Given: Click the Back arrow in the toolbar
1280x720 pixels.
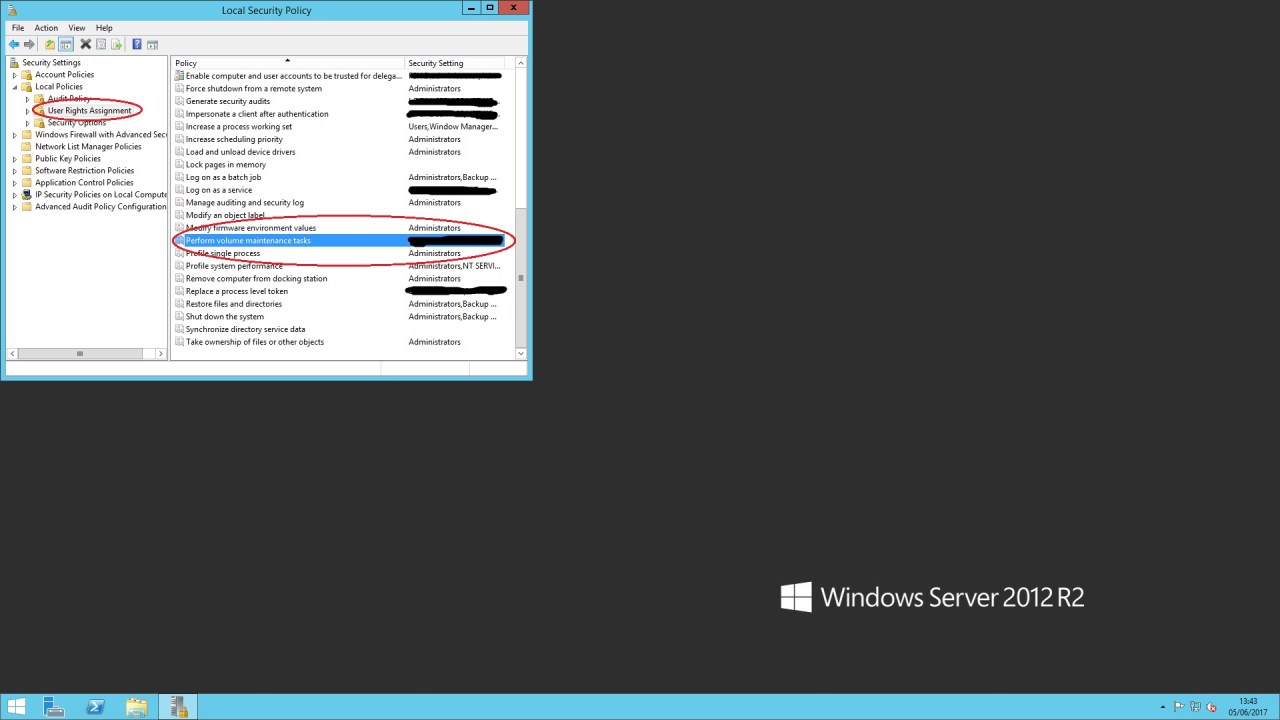Looking at the screenshot, I should coord(14,45).
